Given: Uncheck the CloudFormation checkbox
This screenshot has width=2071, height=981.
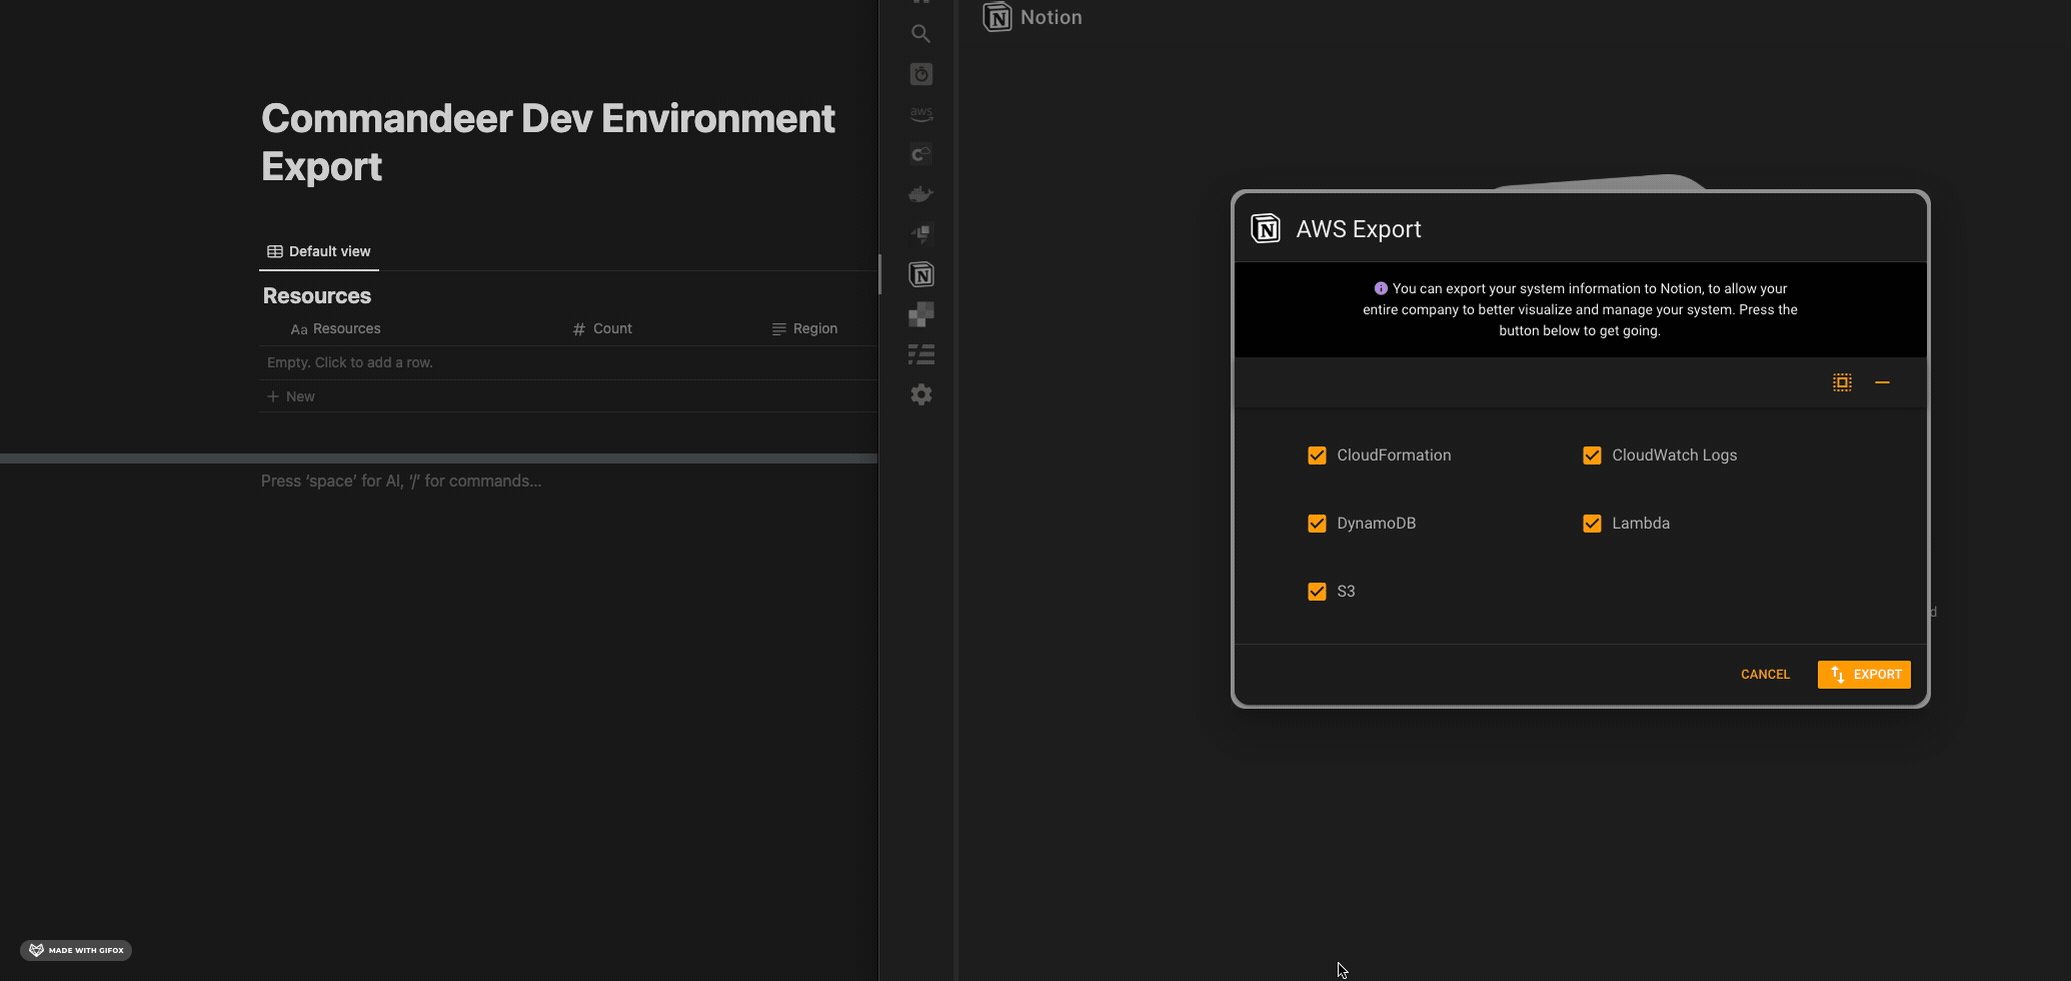Looking at the screenshot, I should click(1317, 455).
